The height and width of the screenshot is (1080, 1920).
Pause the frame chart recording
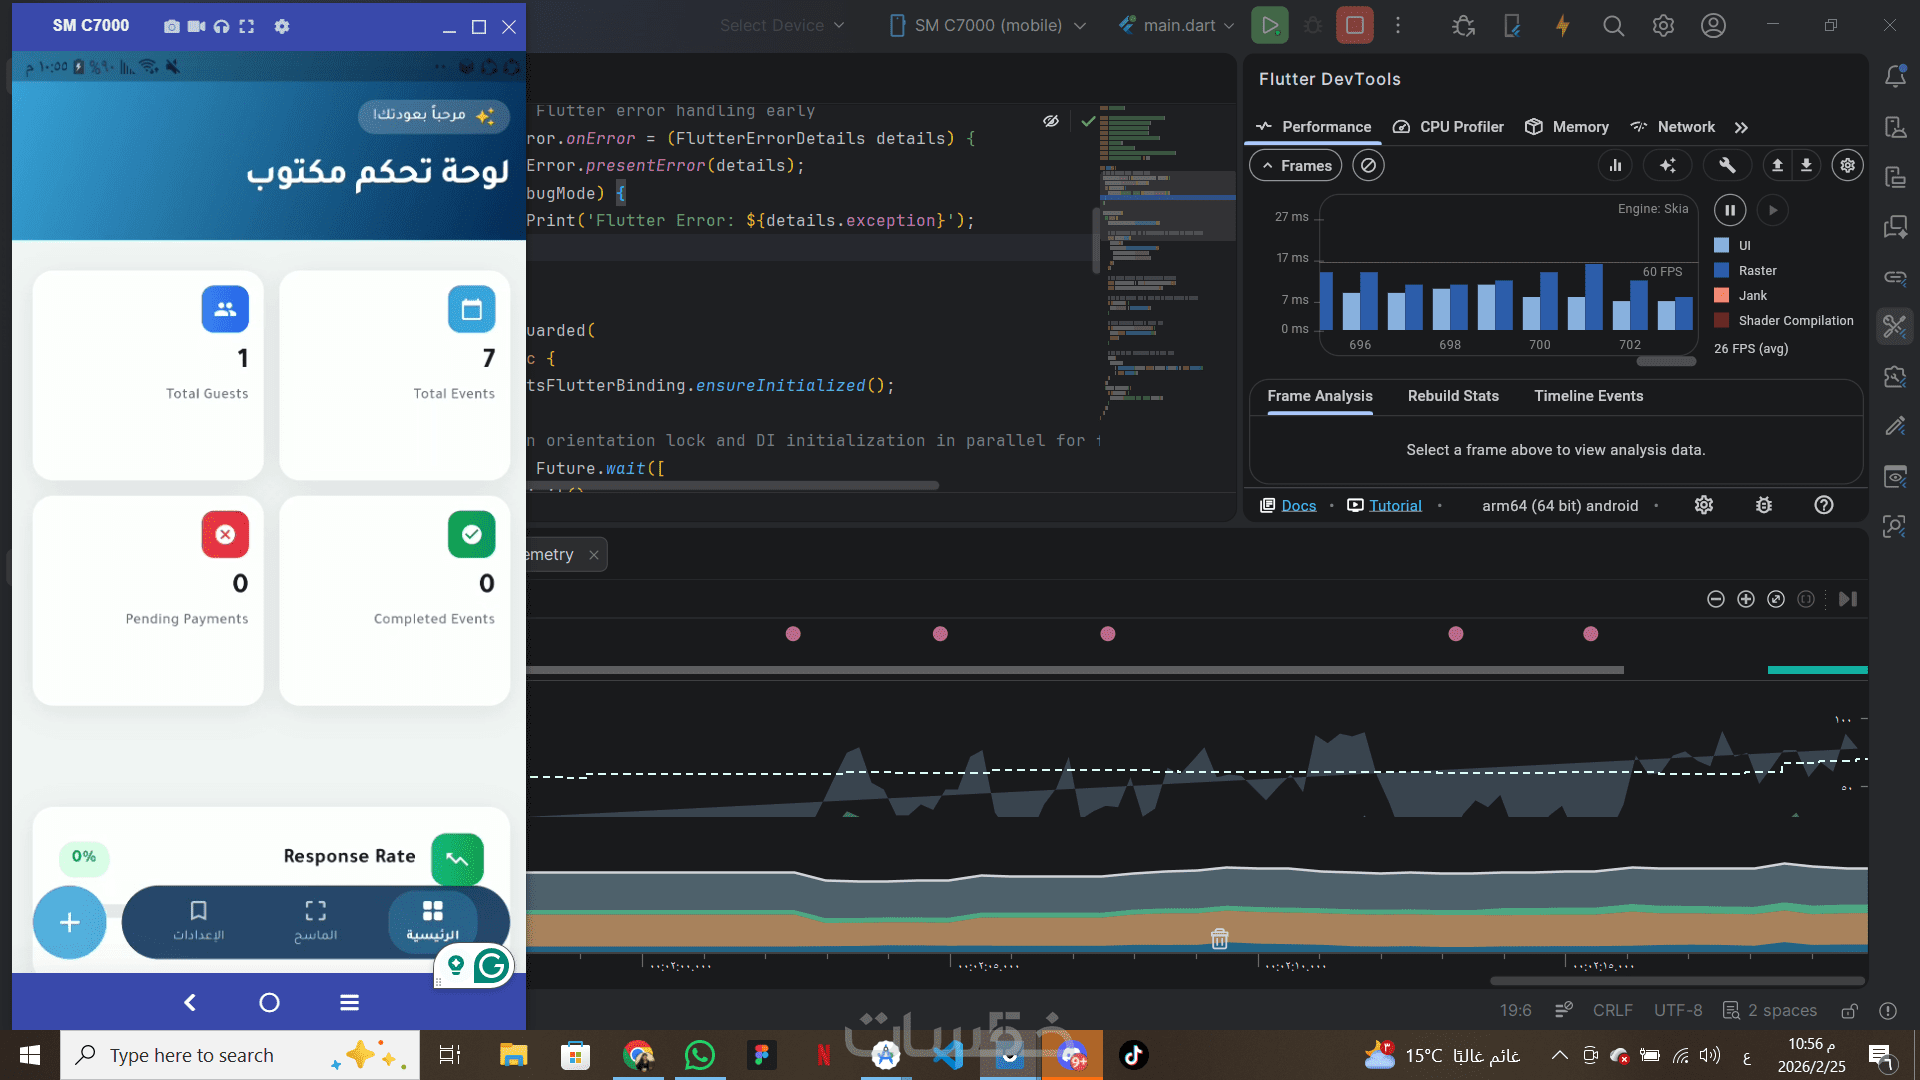click(x=1729, y=210)
